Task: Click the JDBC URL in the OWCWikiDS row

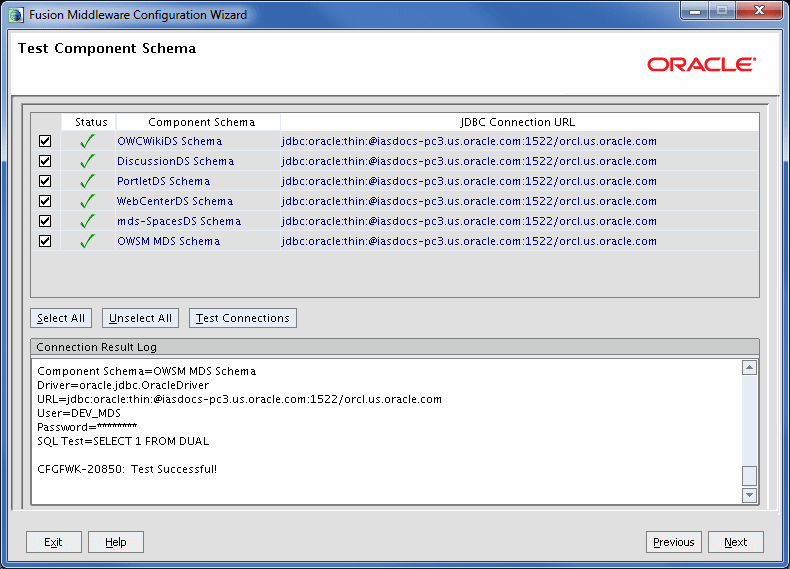Action: tap(469, 141)
